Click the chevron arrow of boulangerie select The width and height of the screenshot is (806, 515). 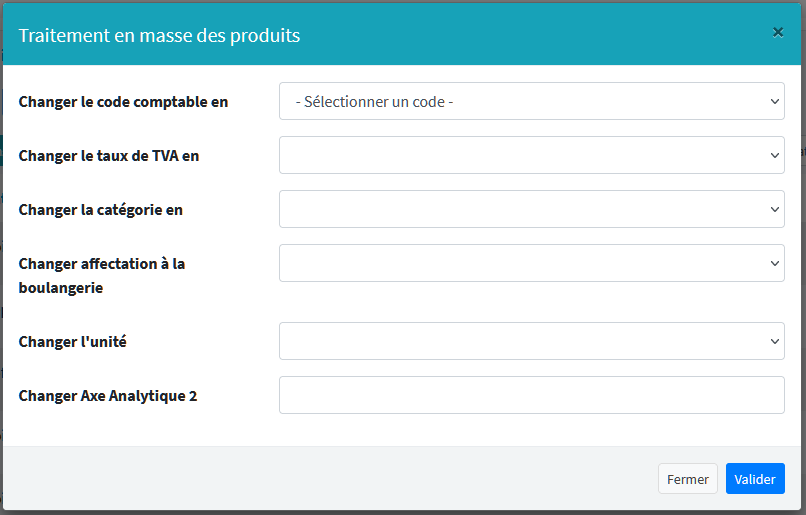coord(775,263)
